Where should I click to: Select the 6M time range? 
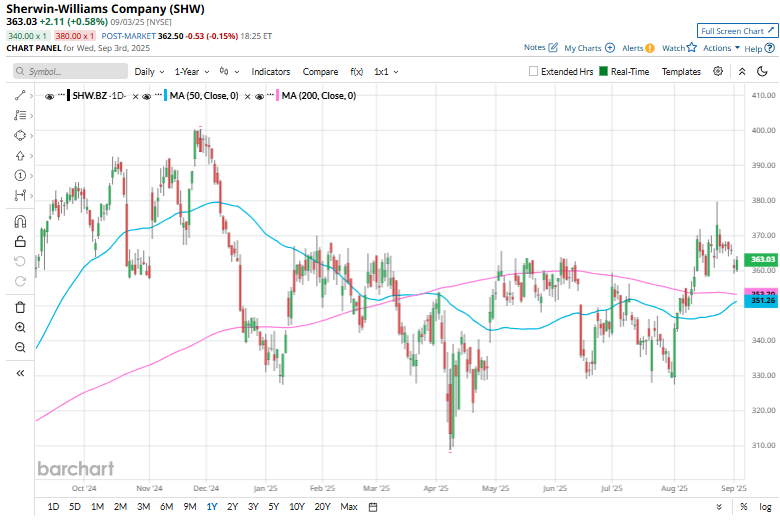click(x=167, y=507)
